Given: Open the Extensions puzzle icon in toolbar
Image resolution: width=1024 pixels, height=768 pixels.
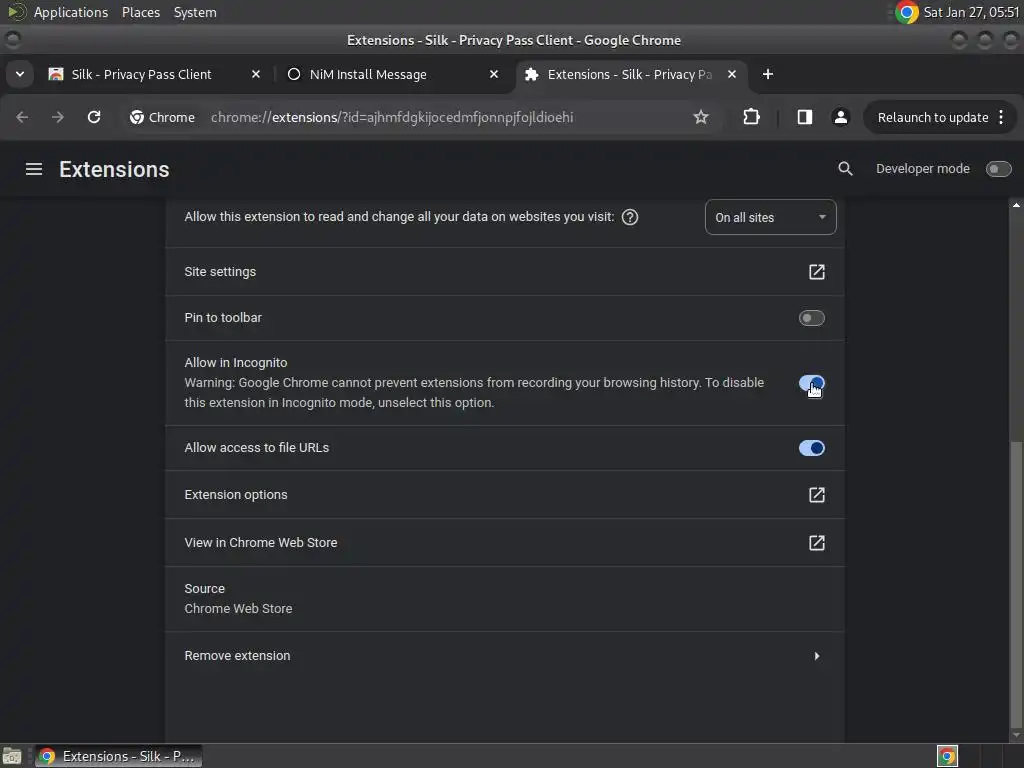Looking at the screenshot, I should click(x=752, y=117).
